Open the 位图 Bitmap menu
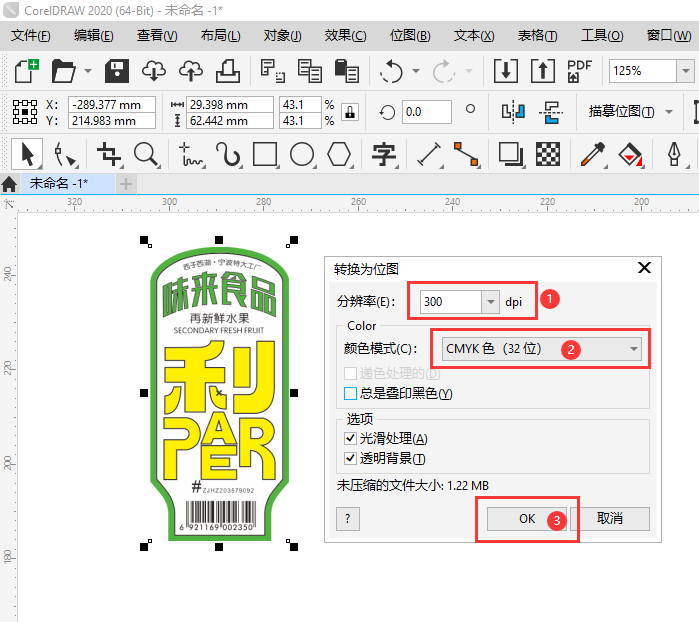 pos(410,35)
